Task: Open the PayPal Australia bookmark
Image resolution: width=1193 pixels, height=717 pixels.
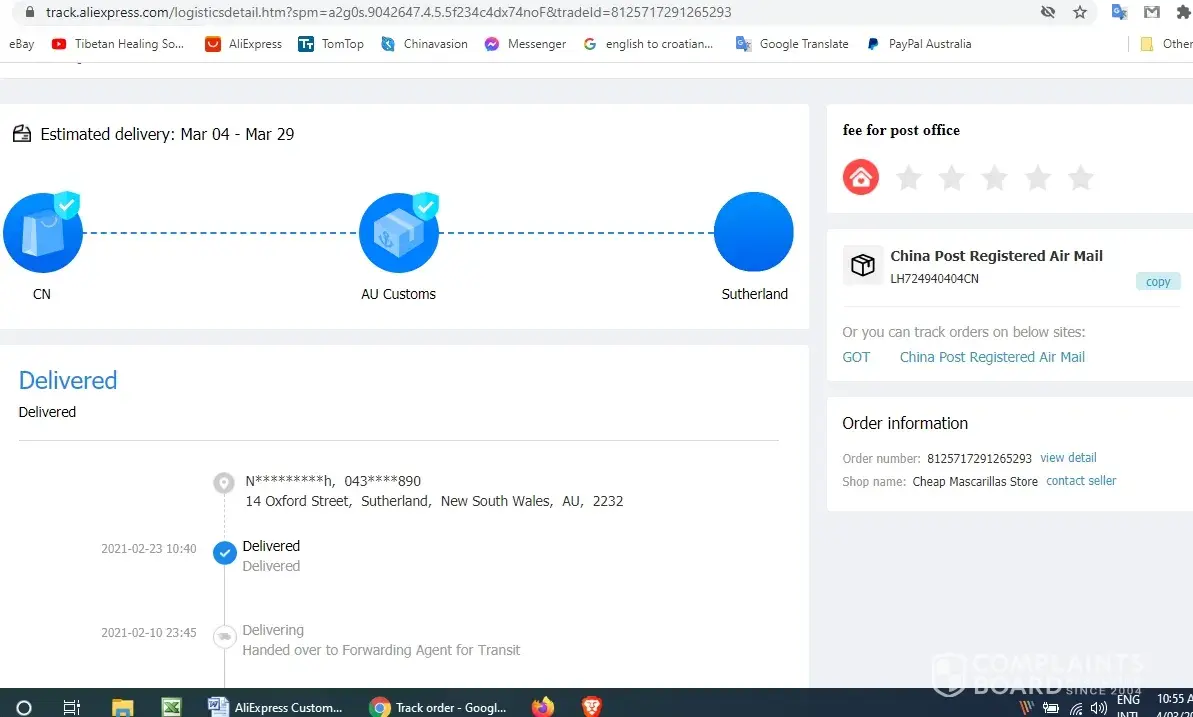Action: tap(919, 44)
